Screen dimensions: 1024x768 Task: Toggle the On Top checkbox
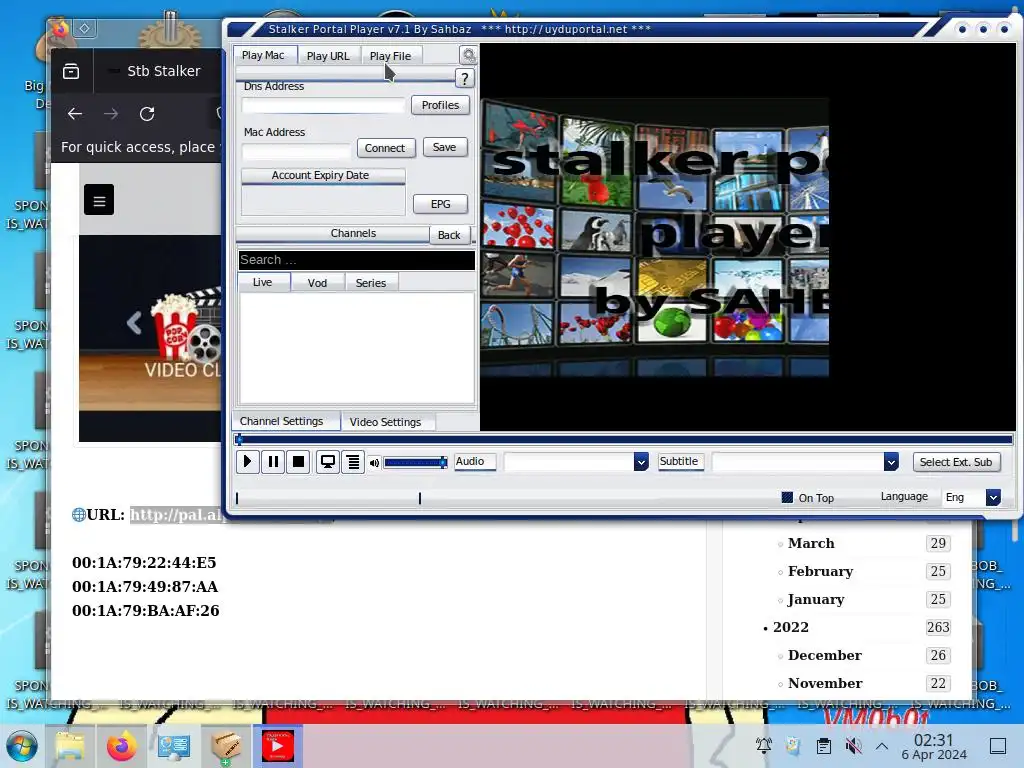(x=787, y=498)
